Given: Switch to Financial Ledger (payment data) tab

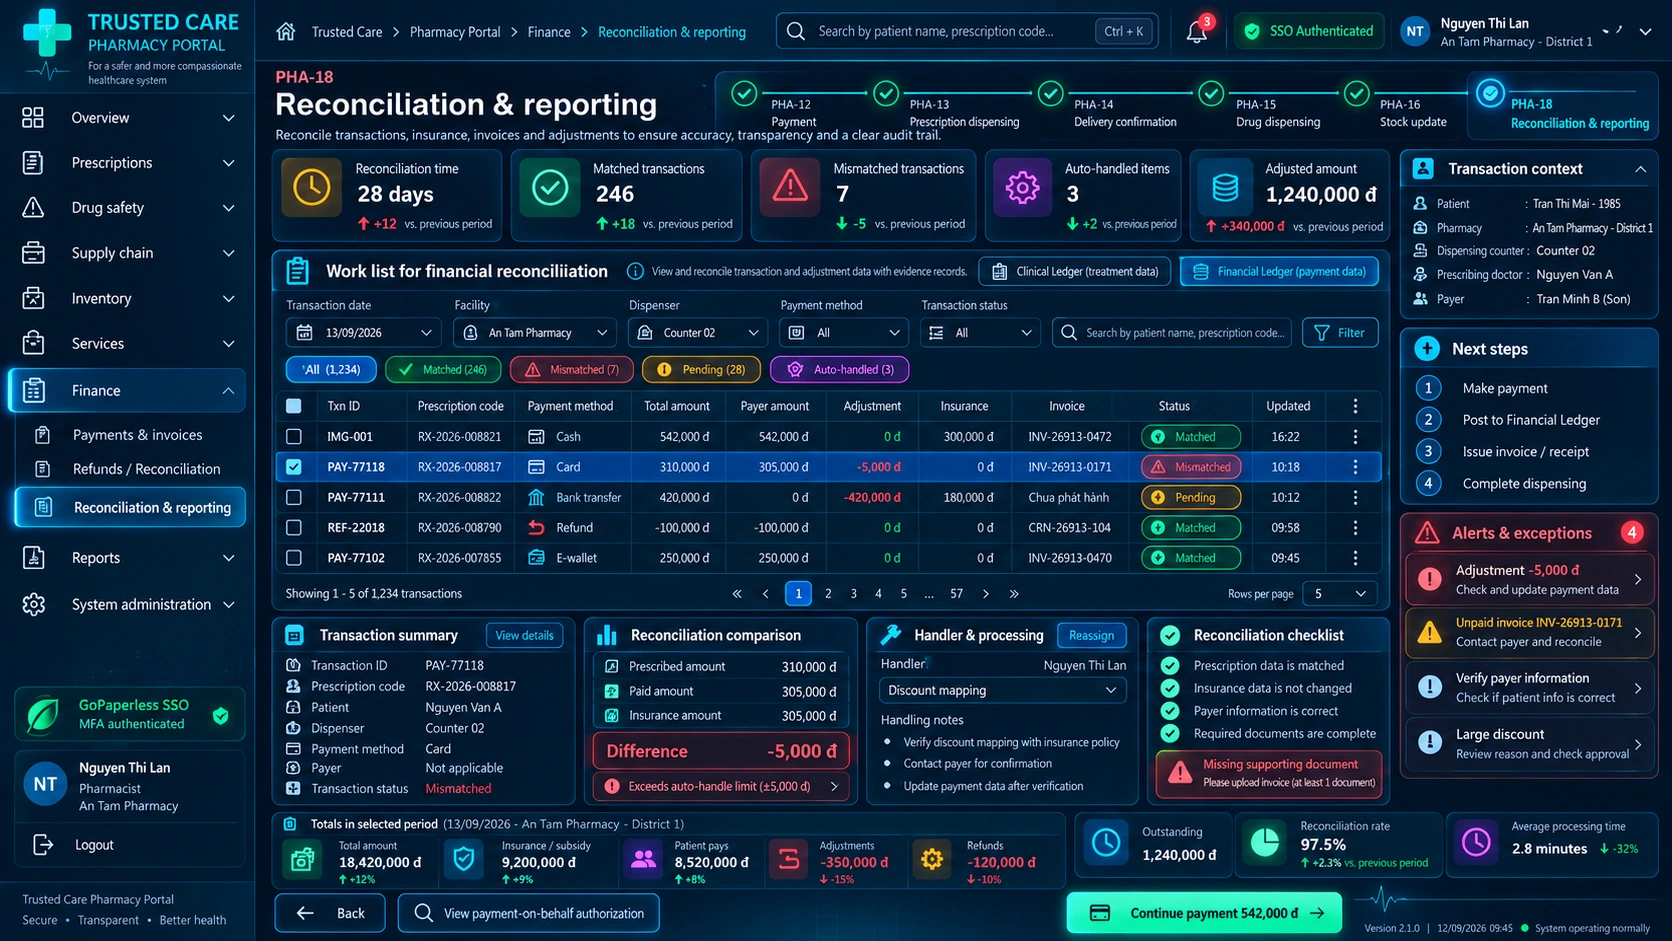Looking at the screenshot, I should pos(1279,271).
